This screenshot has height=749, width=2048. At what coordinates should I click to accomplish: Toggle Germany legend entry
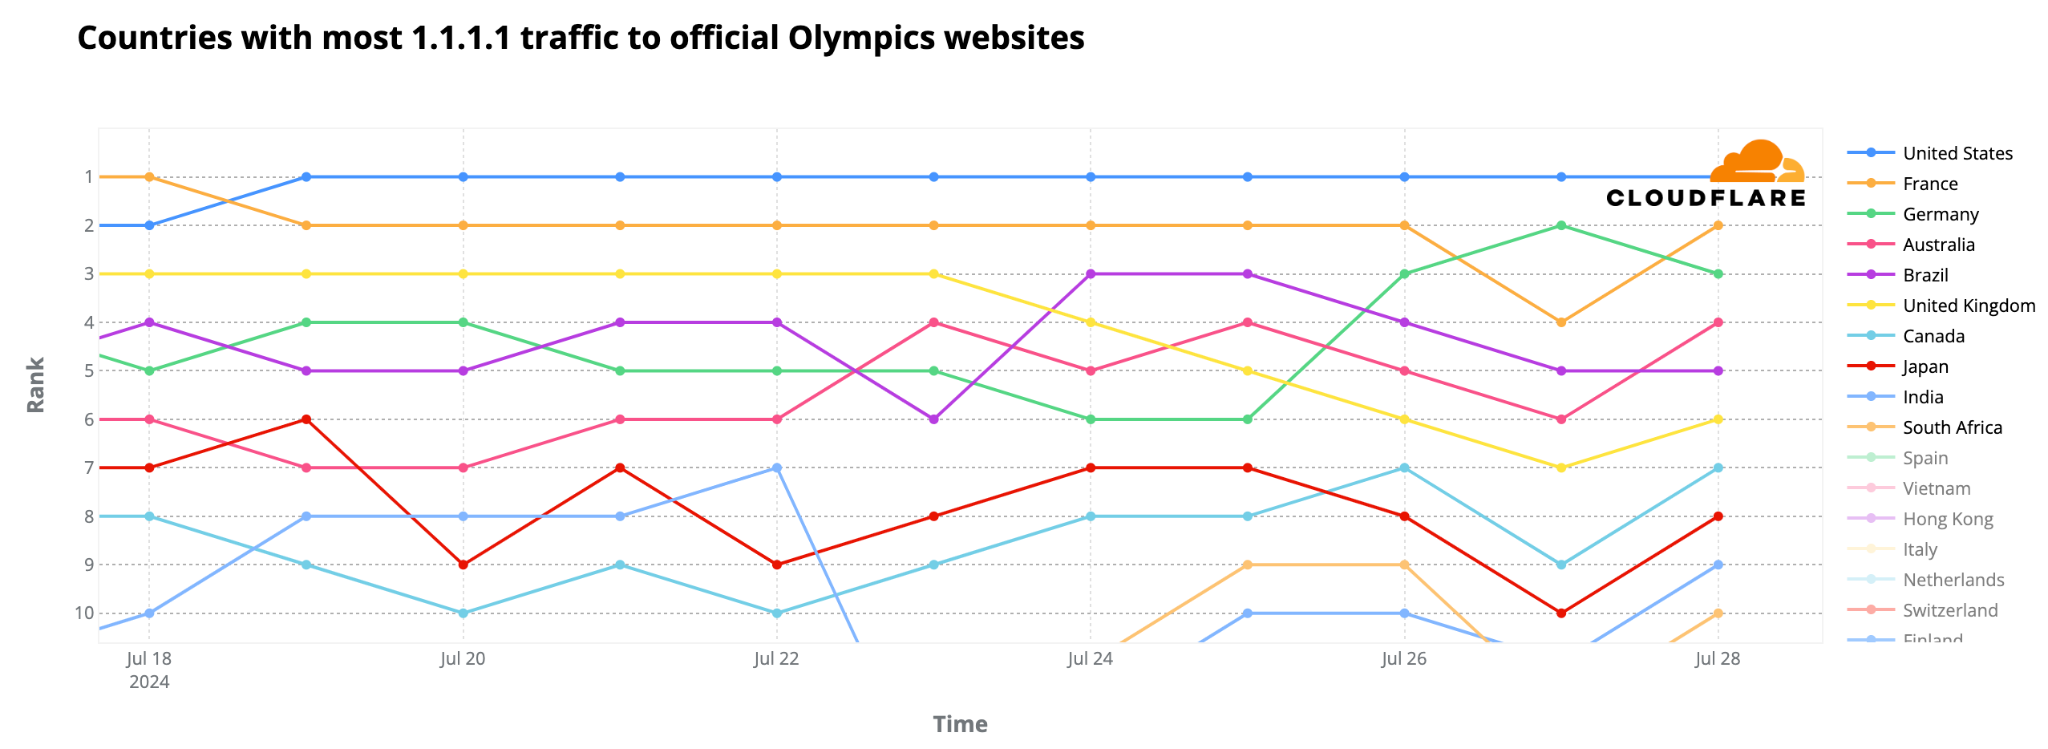pyautogui.click(x=1940, y=214)
